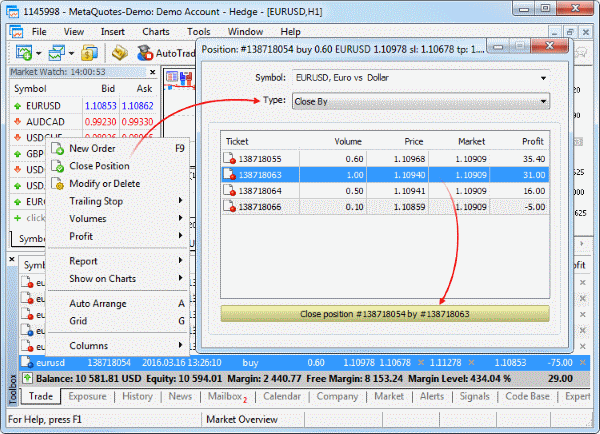This screenshot has width=600, height=434.
Task: Click the new chart toolbar icon
Action: pyautogui.click(x=24, y=53)
